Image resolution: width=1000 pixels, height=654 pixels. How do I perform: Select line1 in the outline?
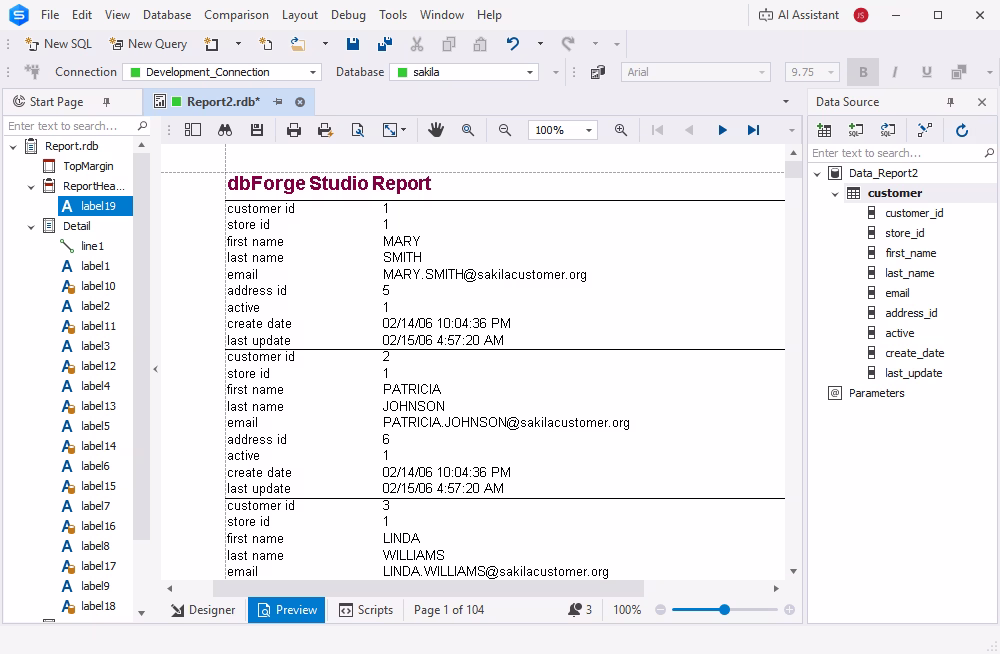click(x=92, y=246)
